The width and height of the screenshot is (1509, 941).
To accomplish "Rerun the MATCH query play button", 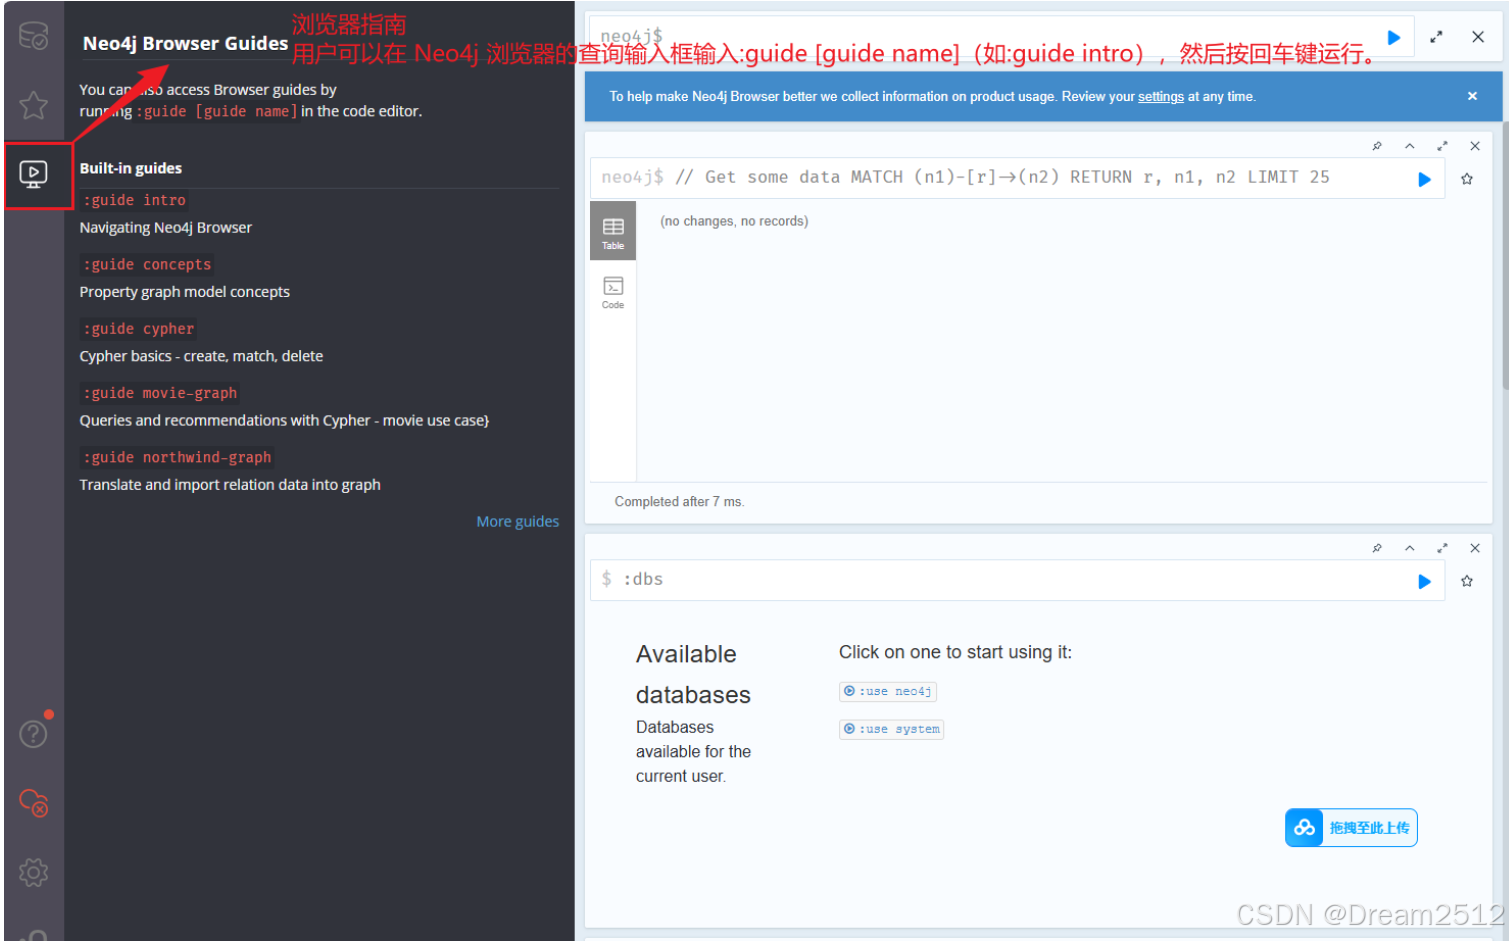I will (x=1425, y=180).
